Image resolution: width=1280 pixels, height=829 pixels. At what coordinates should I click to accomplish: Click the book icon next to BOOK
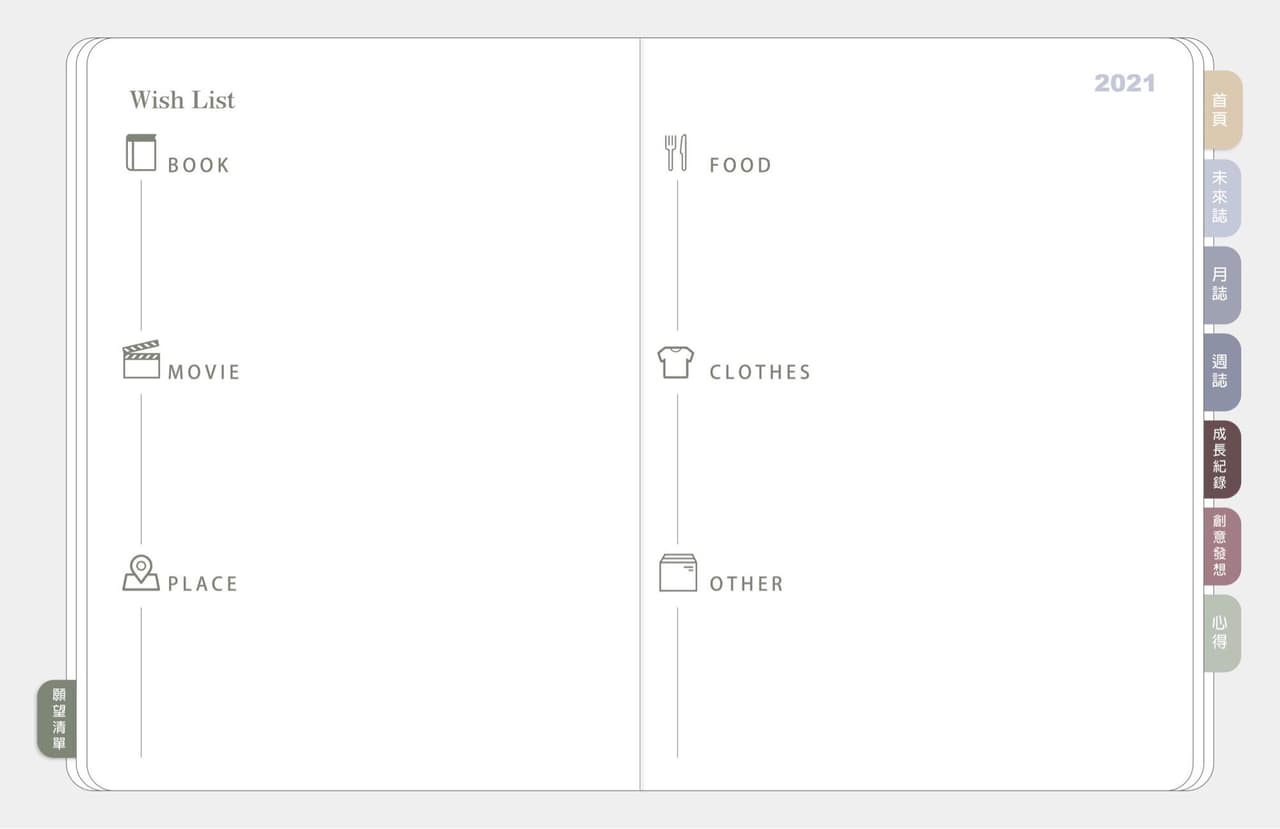tap(141, 153)
